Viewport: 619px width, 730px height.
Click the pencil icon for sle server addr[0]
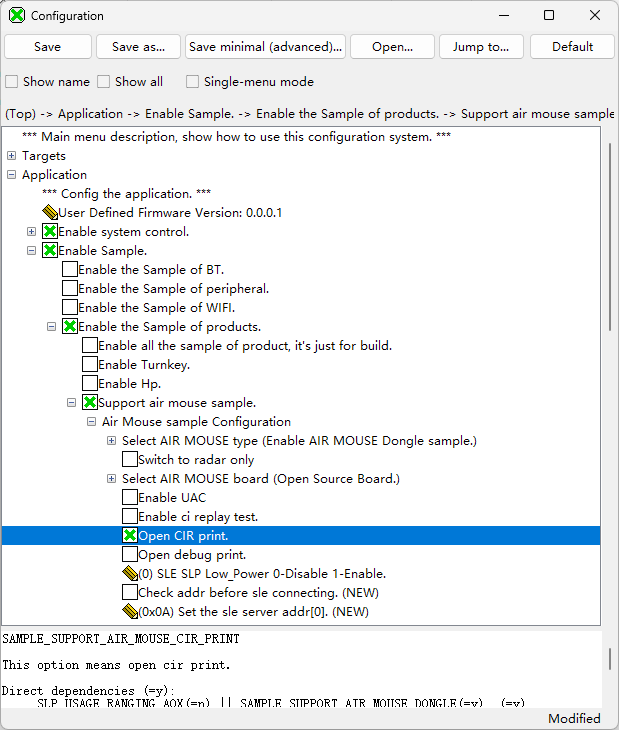pyautogui.click(x=130, y=611)
